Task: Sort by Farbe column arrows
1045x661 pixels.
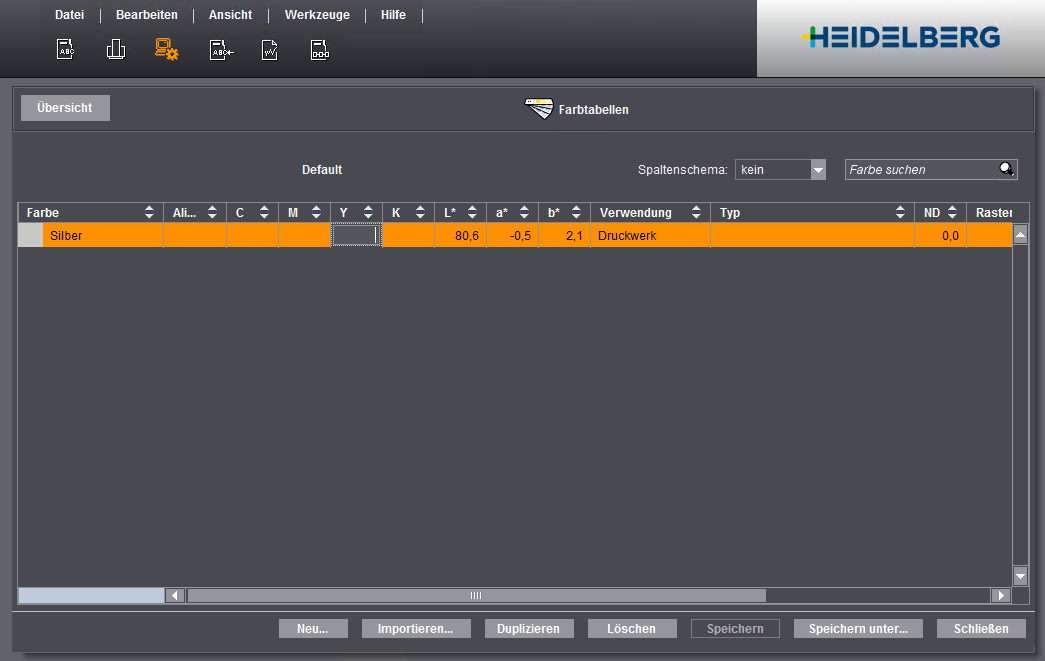Action: [x=149, y=213]
